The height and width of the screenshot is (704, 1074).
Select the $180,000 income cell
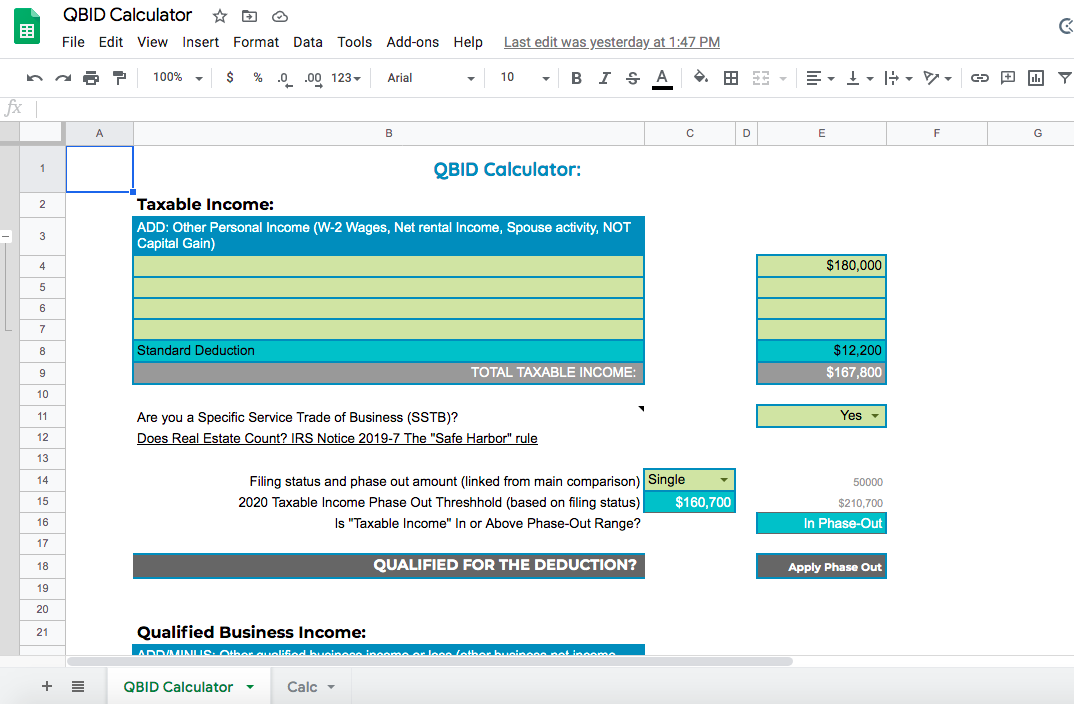point(821,266)
